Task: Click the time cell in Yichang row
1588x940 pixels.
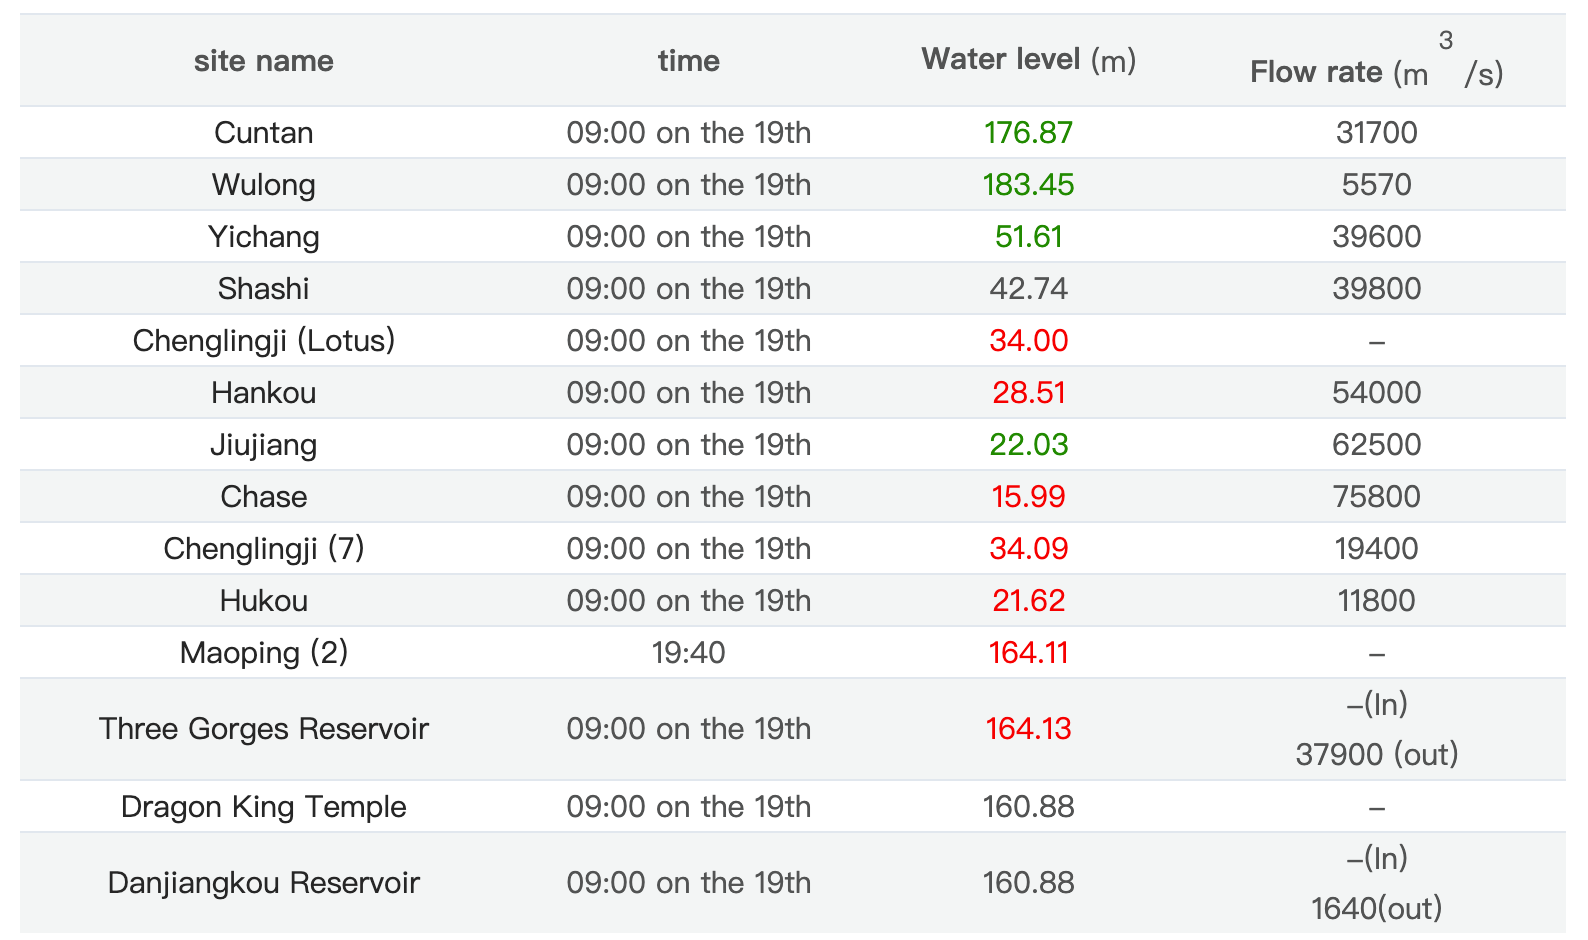Action: point(689,237)
